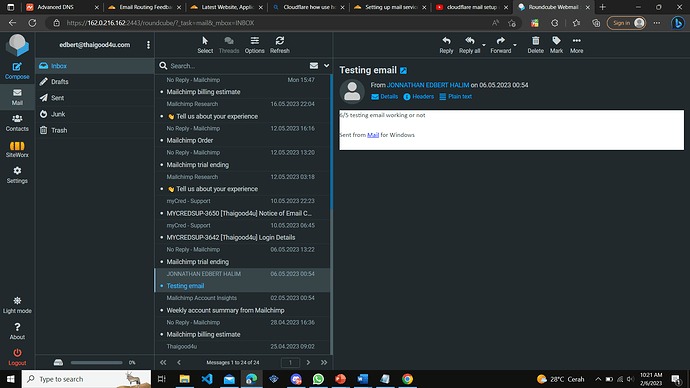The image size is (690, 388).
Task: Open the Mark tag menu
Action: click(556, 45)
